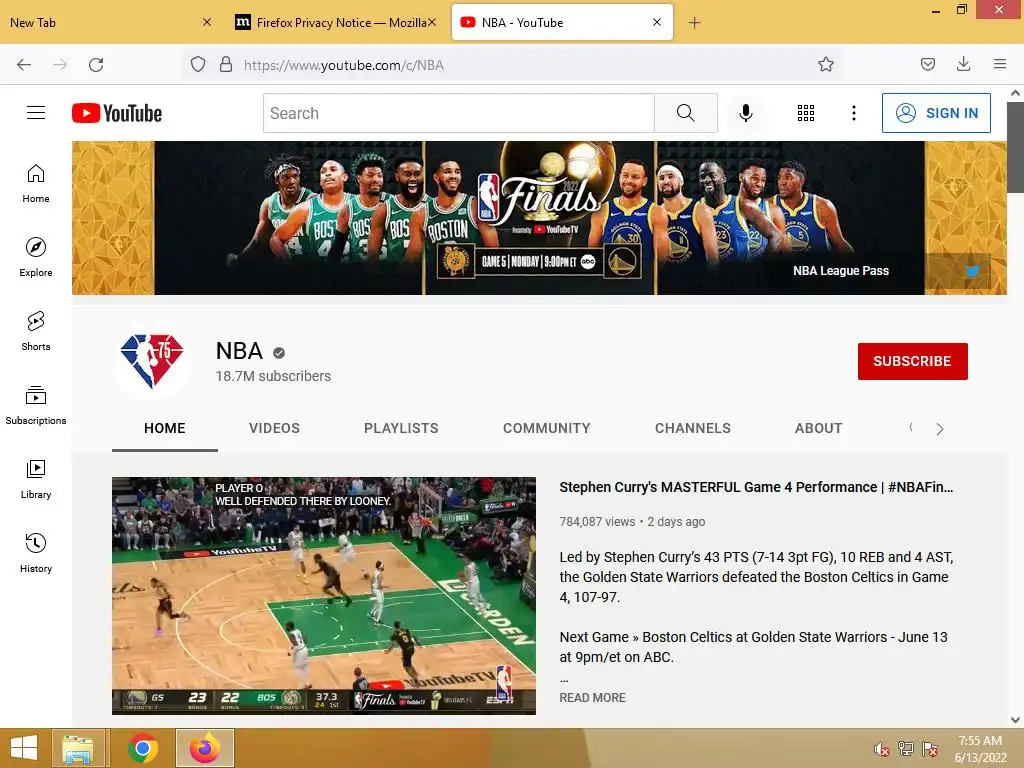Viewport: 1024px width, 768px height.
Task: Open File Explorer from taskbar
Action: (x=78, y=748)
